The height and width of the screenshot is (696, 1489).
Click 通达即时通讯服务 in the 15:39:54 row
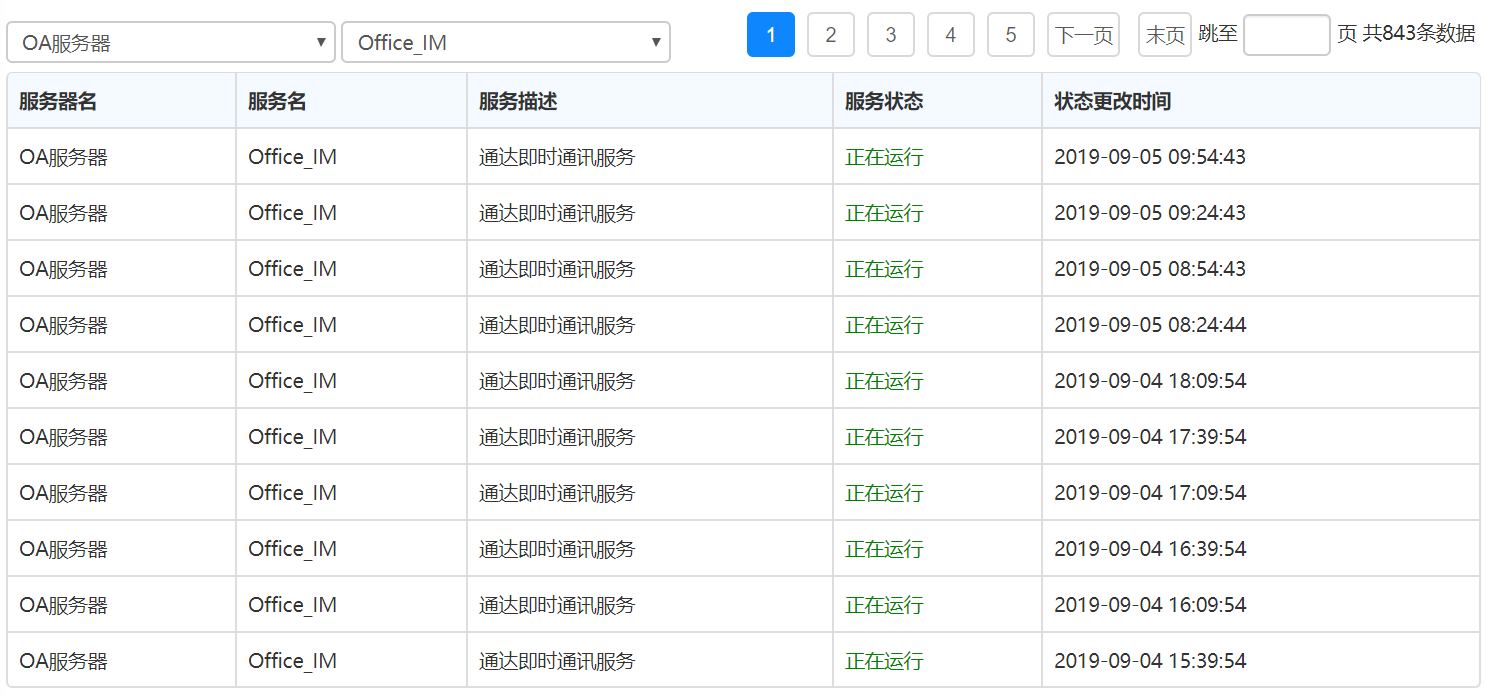(x=557, y=661)
